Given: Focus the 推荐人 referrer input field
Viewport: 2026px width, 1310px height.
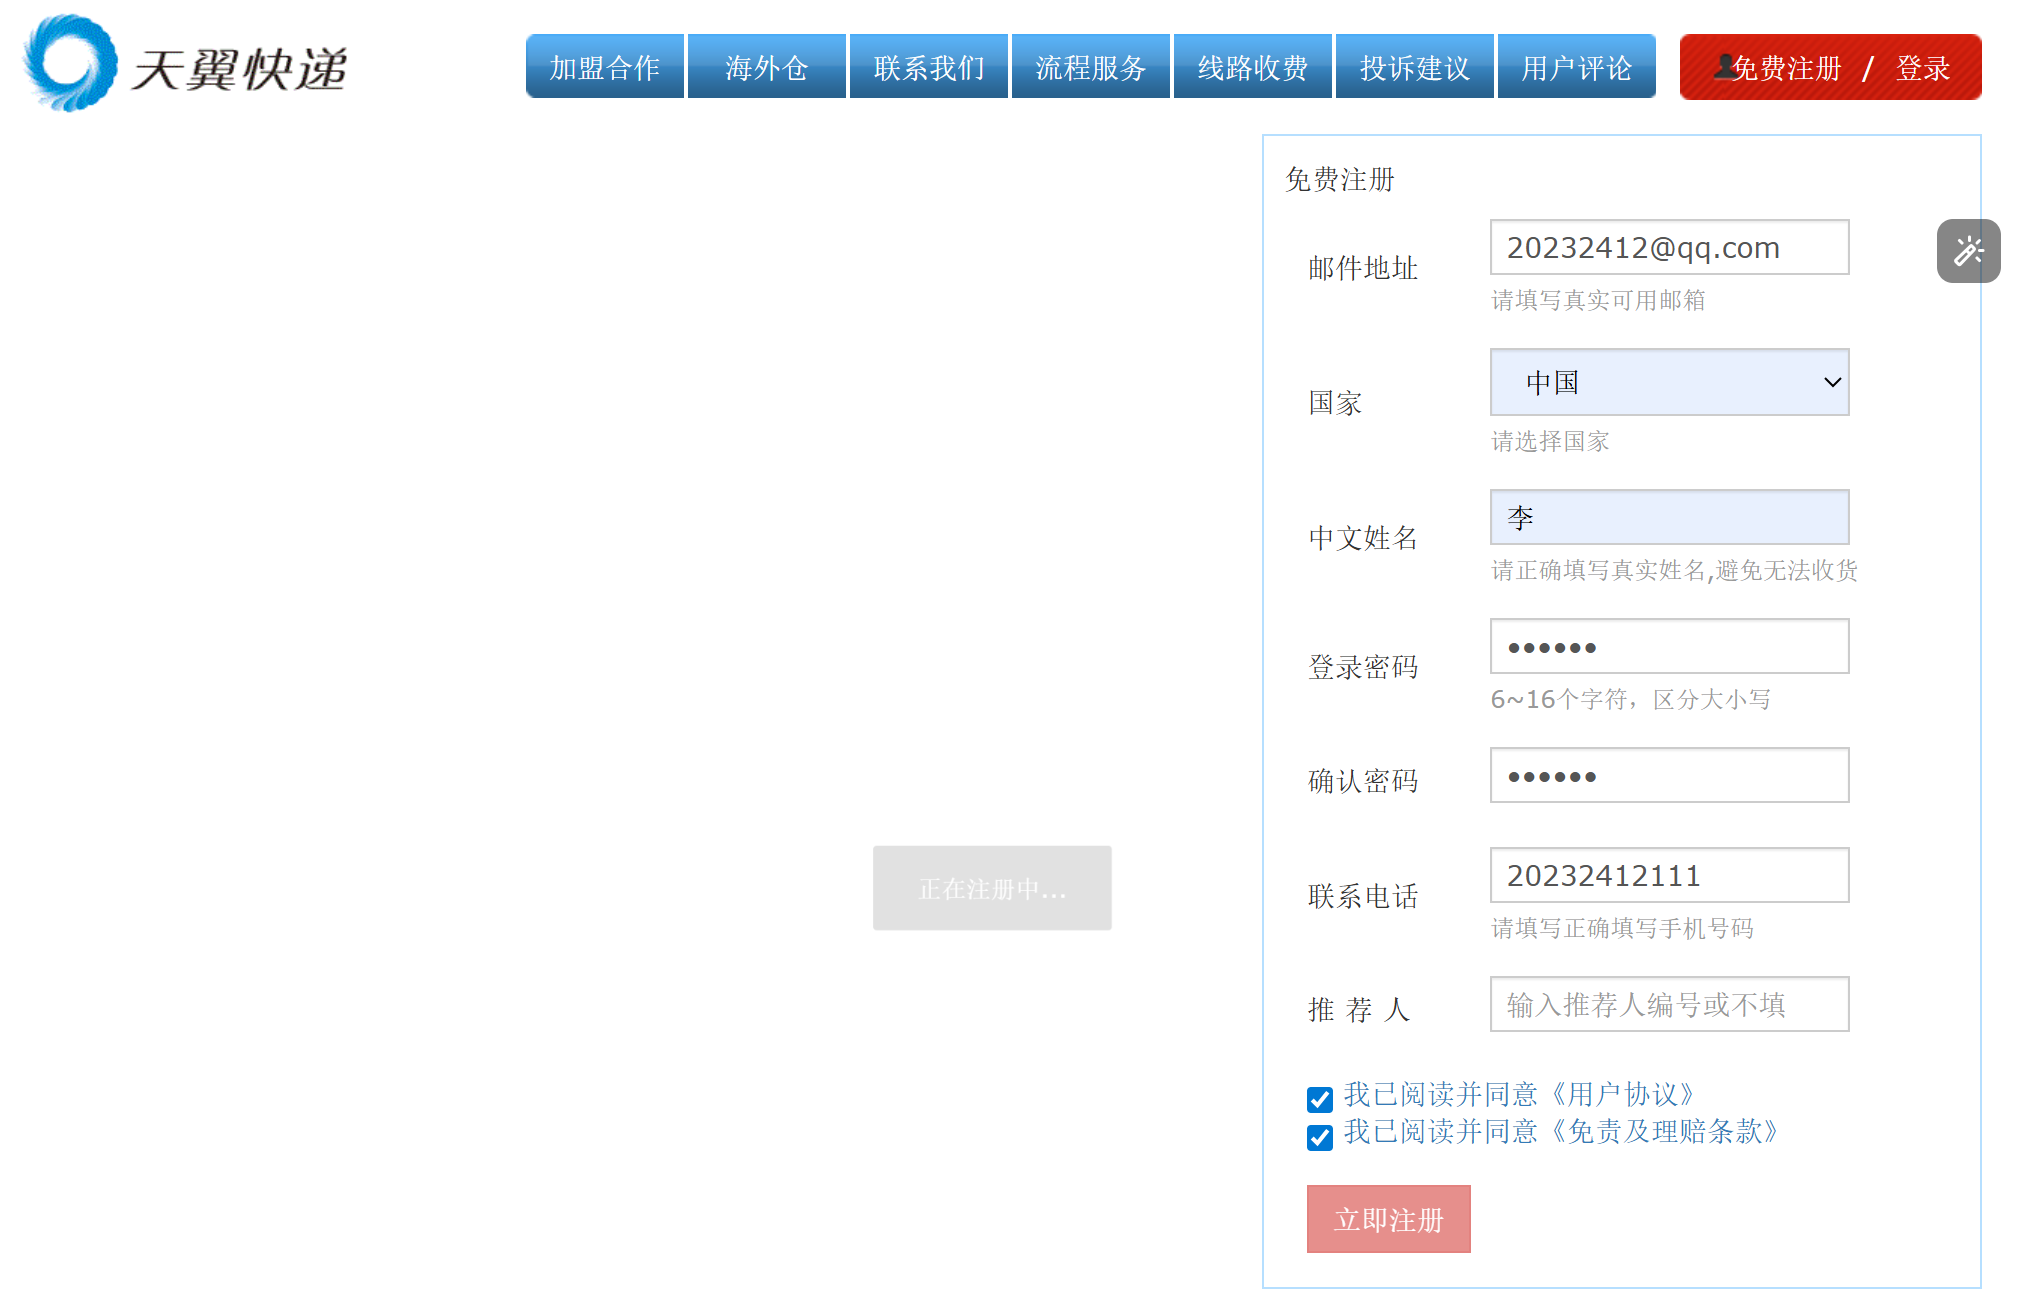Looking at the screenshot, I should click(x=1668, y=1004).
